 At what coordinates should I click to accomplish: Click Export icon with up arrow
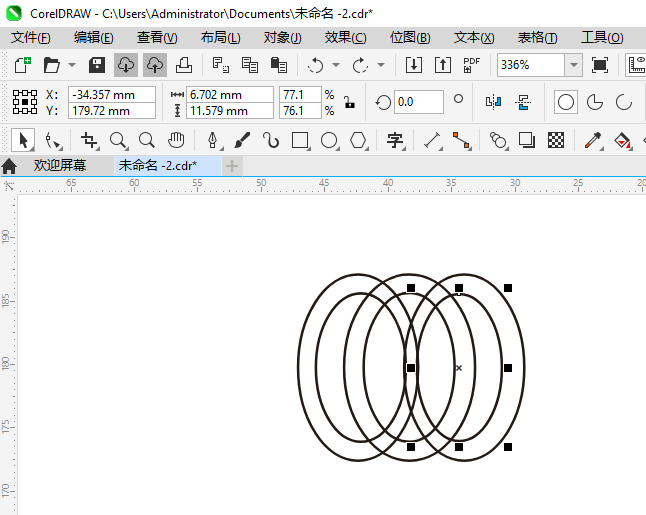click(x=443, y=65)
